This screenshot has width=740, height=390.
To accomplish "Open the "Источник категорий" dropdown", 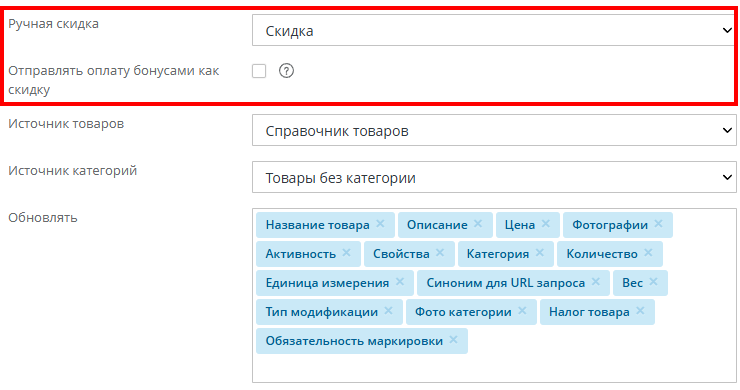I will pyautogui.click(x=494, y=177).
